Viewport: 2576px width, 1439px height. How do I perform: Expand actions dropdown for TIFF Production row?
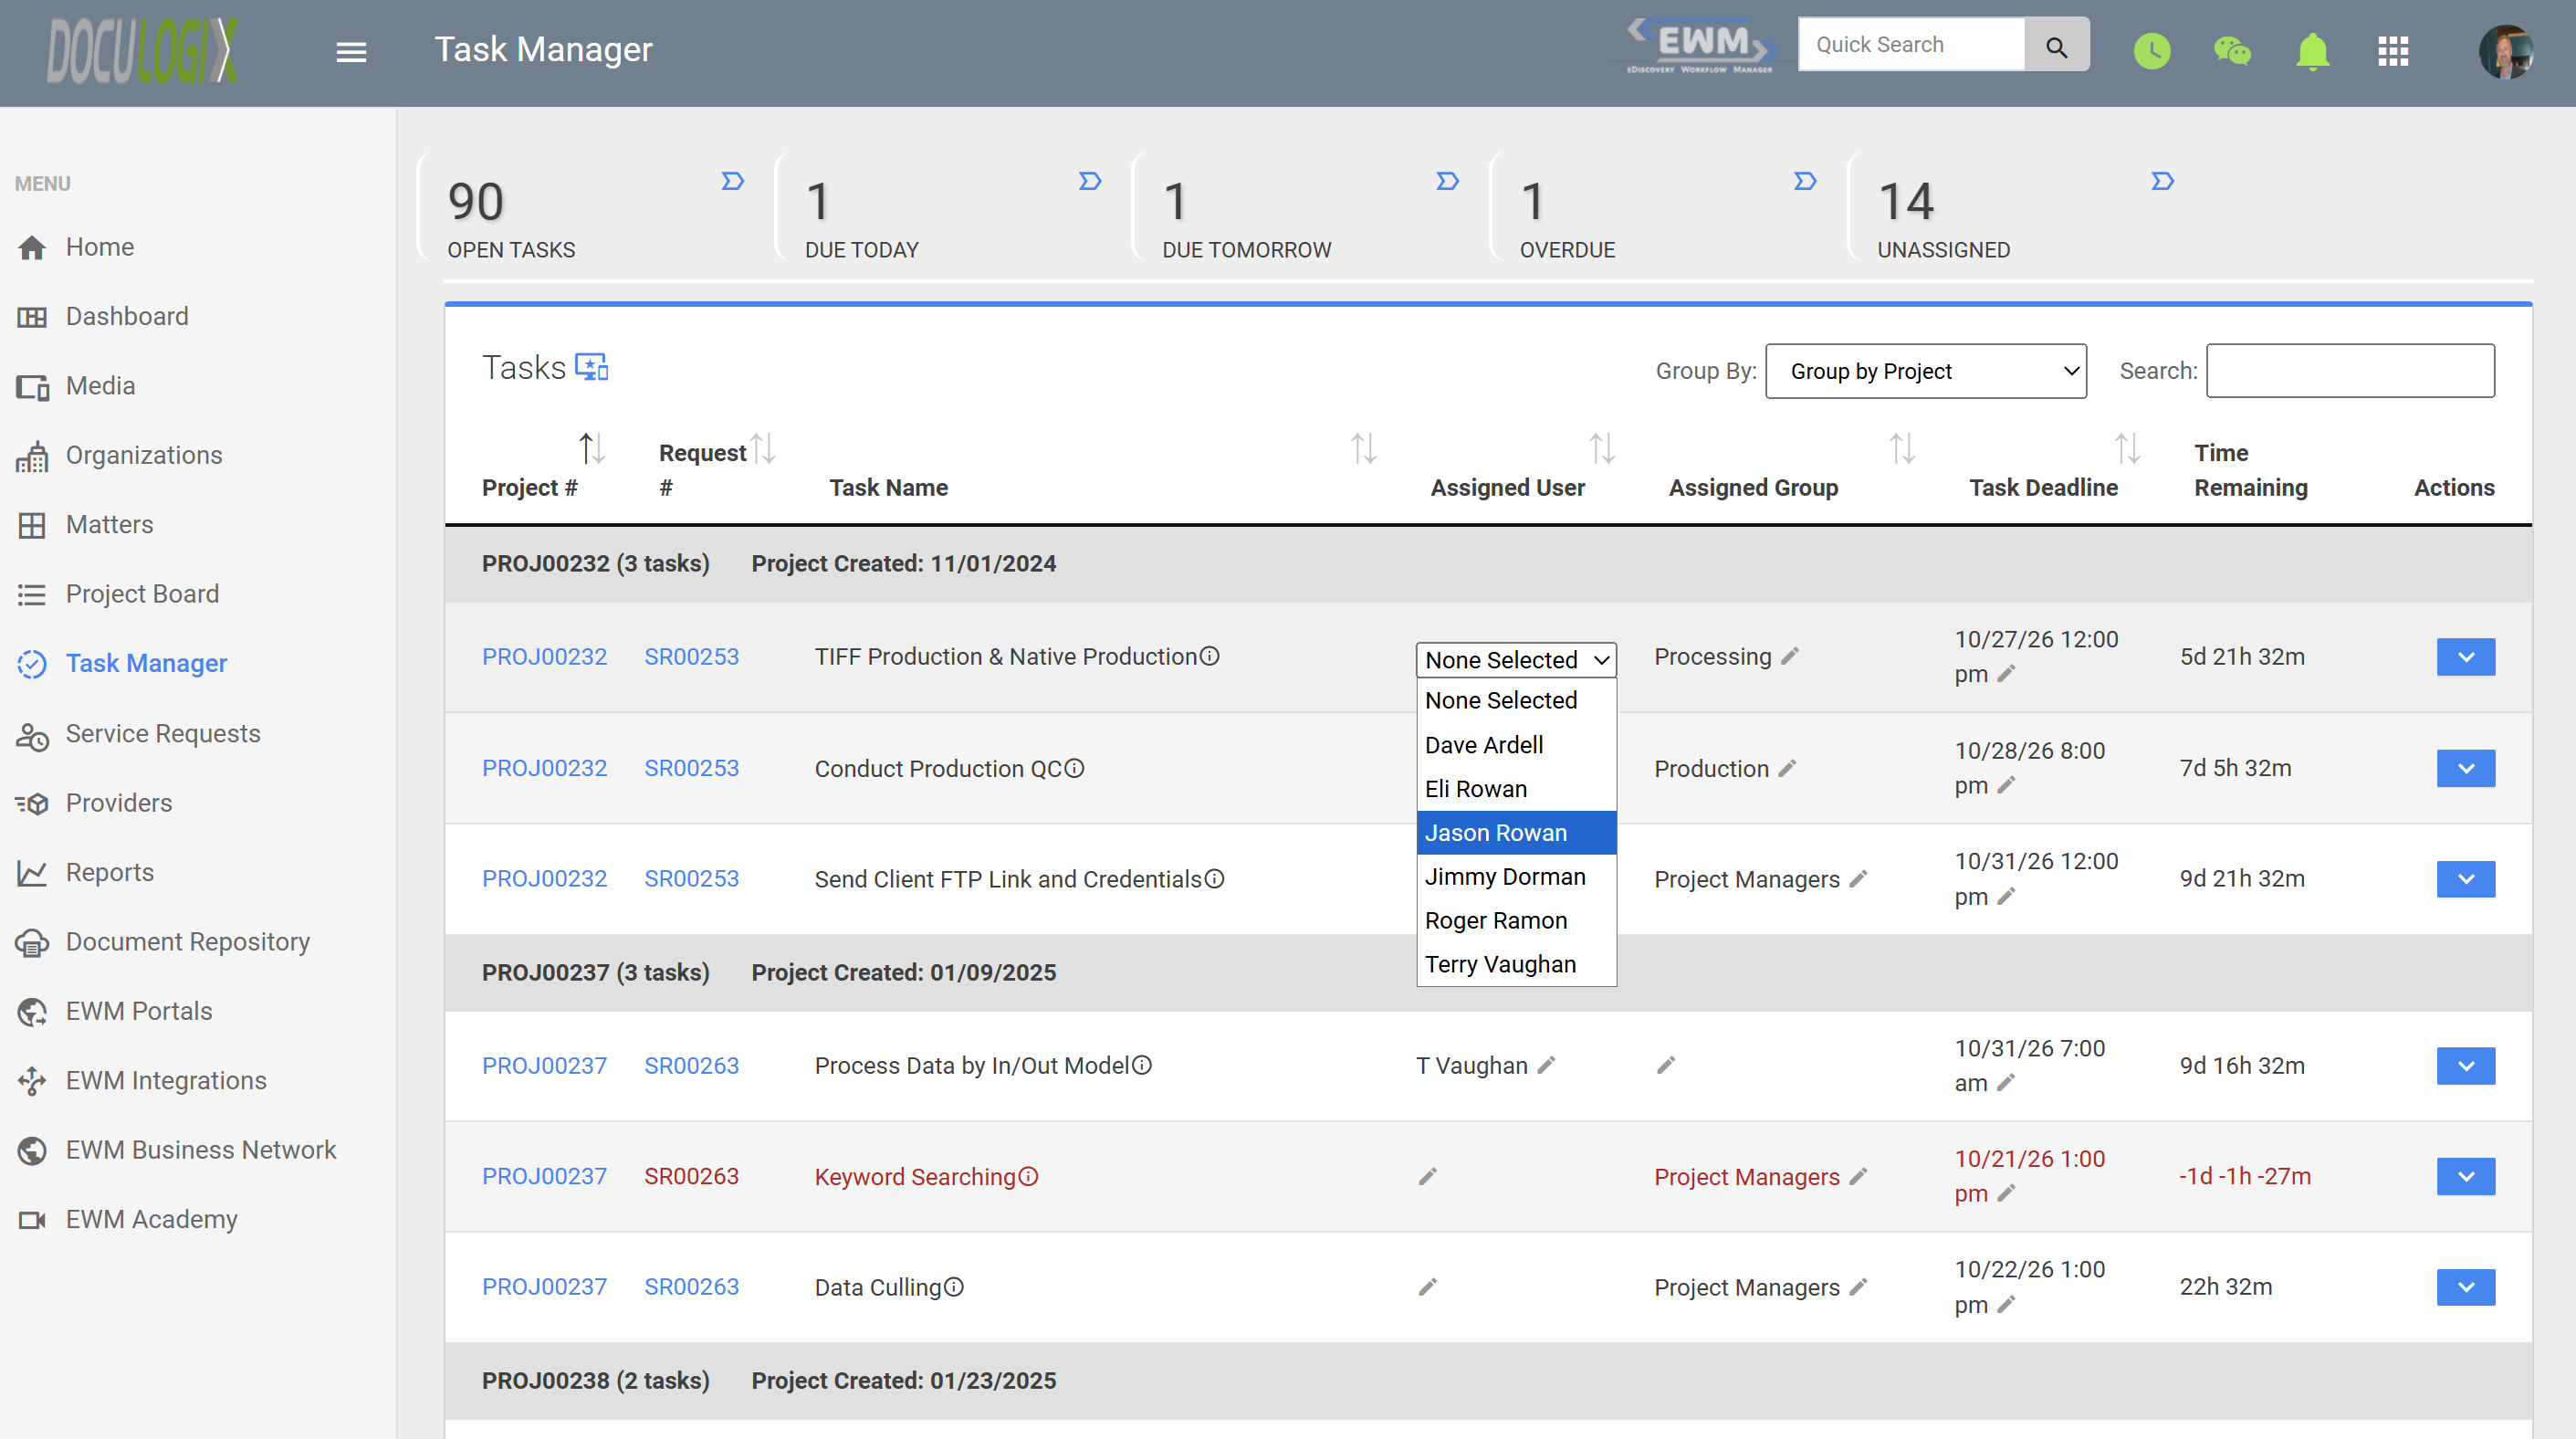tap(2466, 657)
